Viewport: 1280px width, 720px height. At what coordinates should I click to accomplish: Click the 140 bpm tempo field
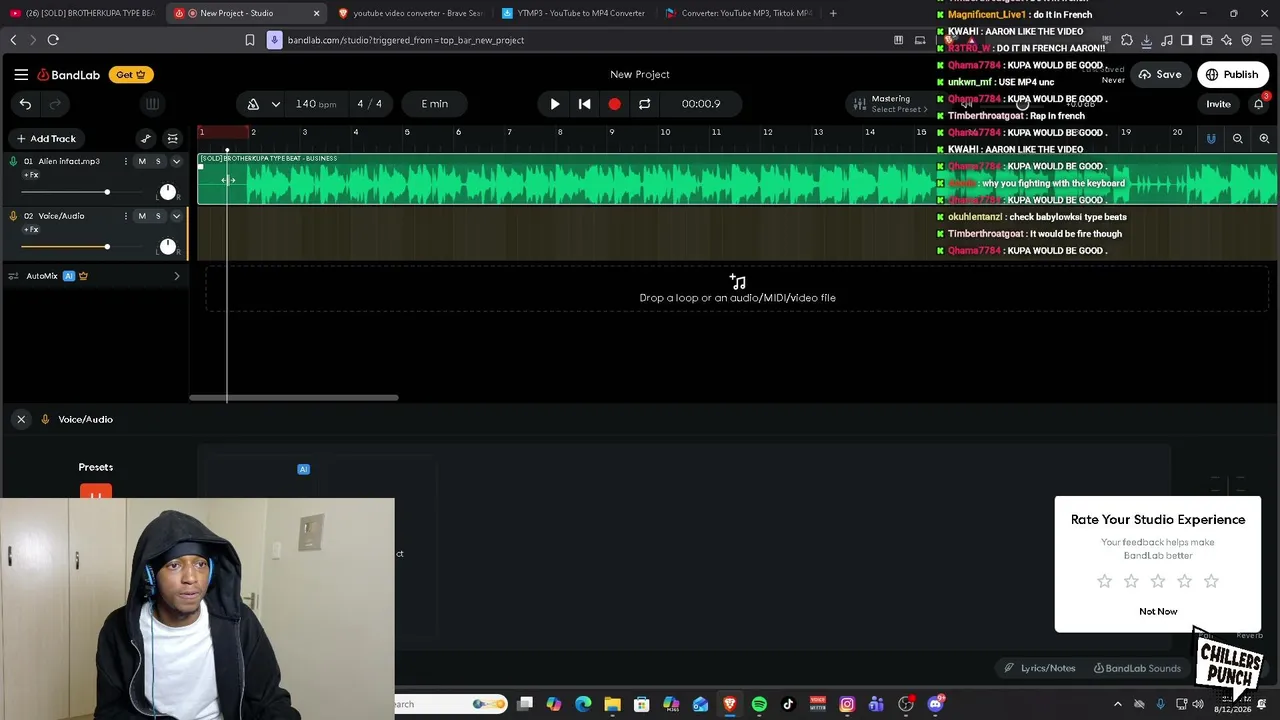click(315, 104)
